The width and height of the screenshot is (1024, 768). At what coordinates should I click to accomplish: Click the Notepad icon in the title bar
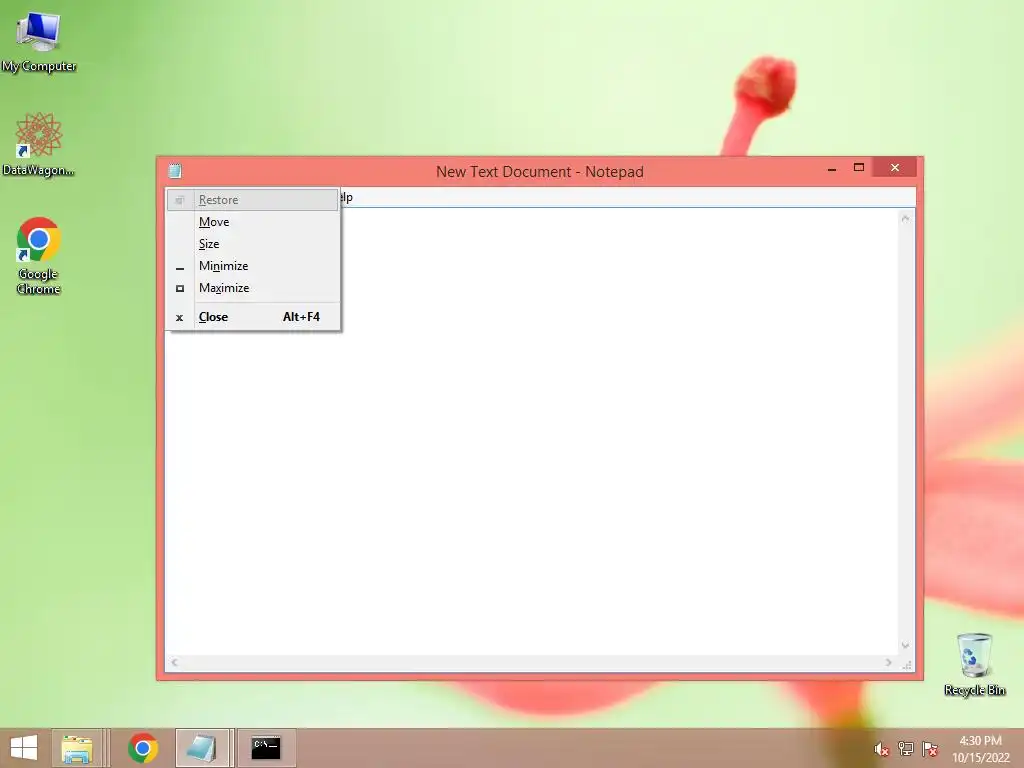pyautogui.click(x=175, y=171)
